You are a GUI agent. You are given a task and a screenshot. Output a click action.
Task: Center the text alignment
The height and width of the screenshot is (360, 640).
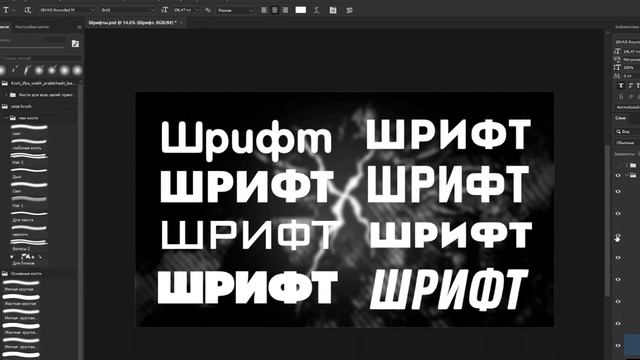(275, 10)
